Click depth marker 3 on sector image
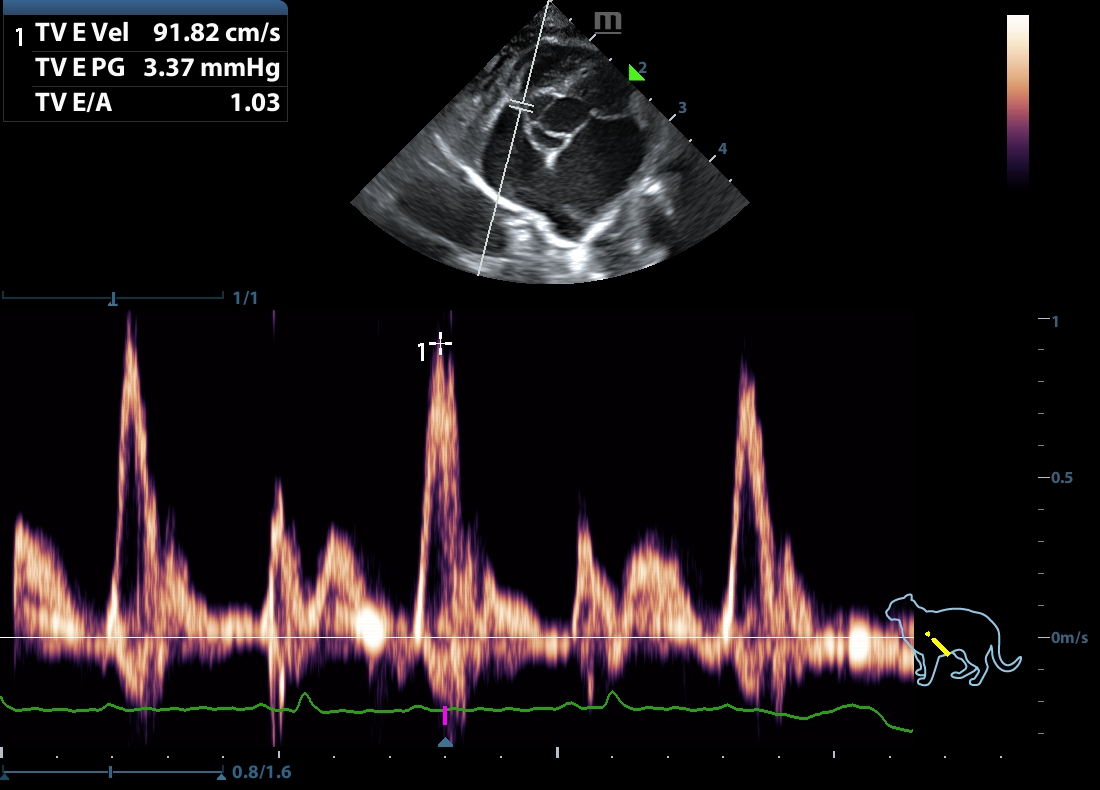Image resolution: width=1100 pixels, height=790 pixels. click(x=682, y=107)
